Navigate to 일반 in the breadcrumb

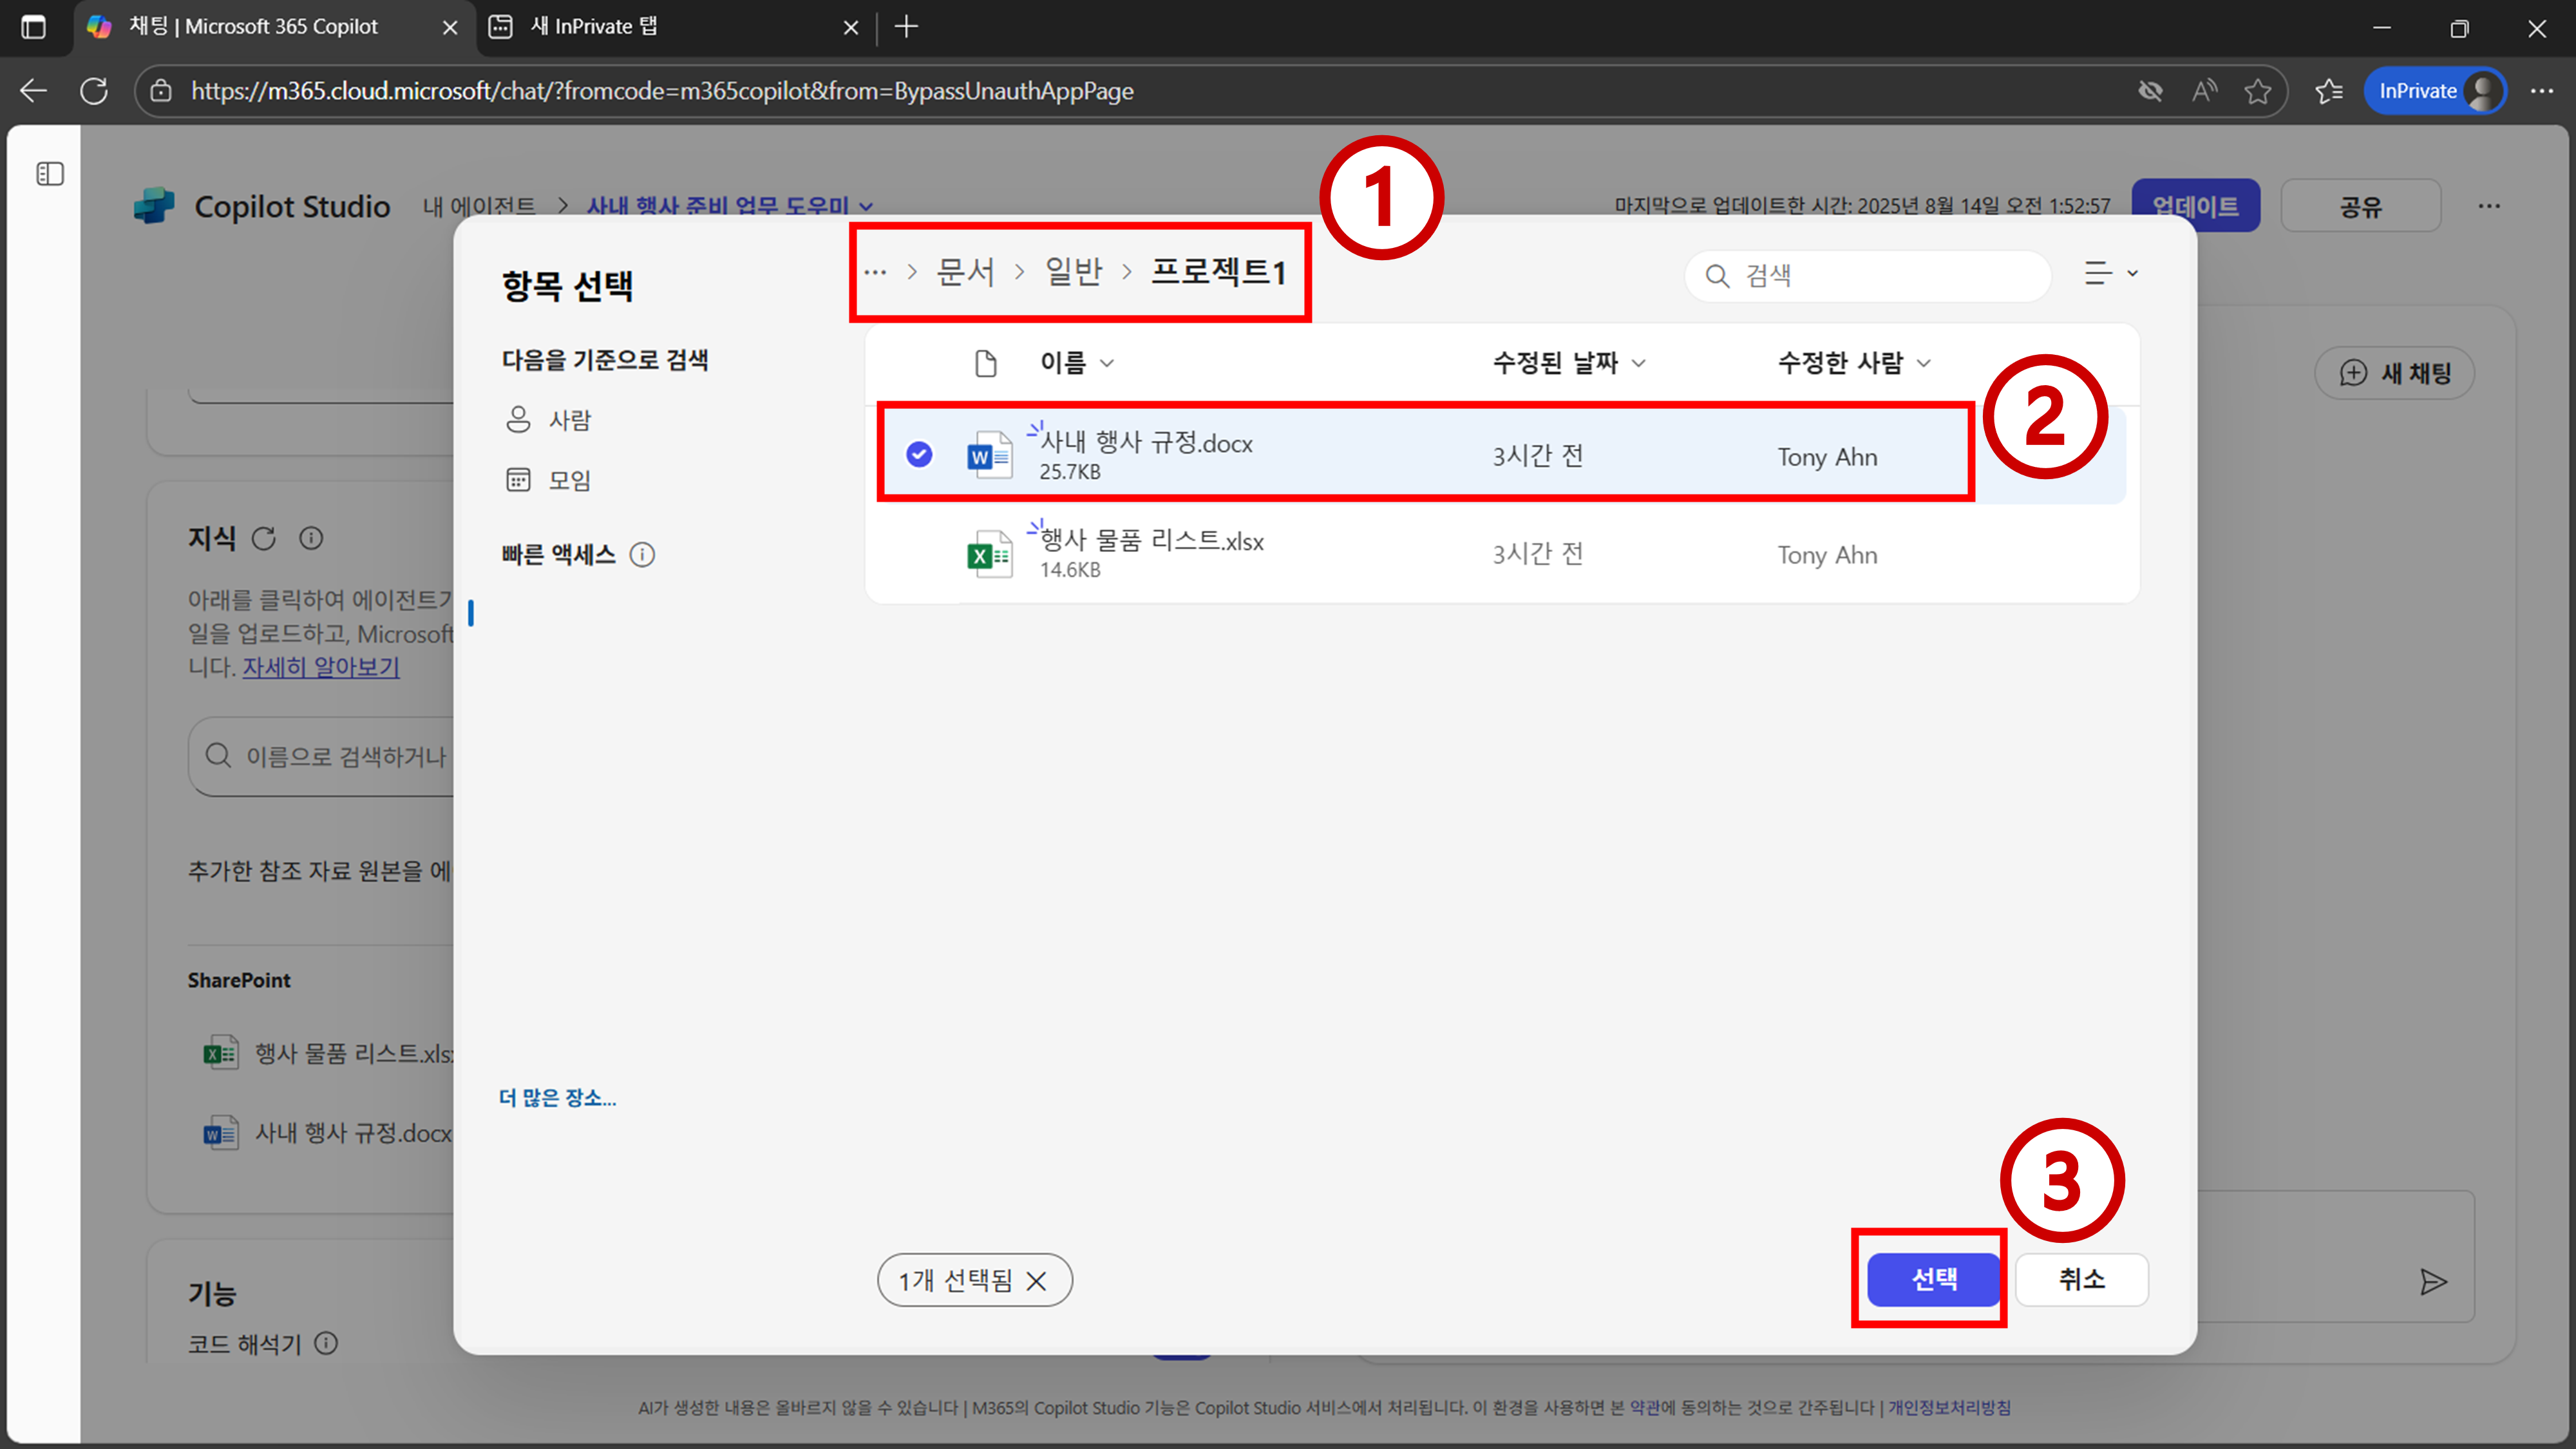pyautogui.click(x=1073, y=272)
